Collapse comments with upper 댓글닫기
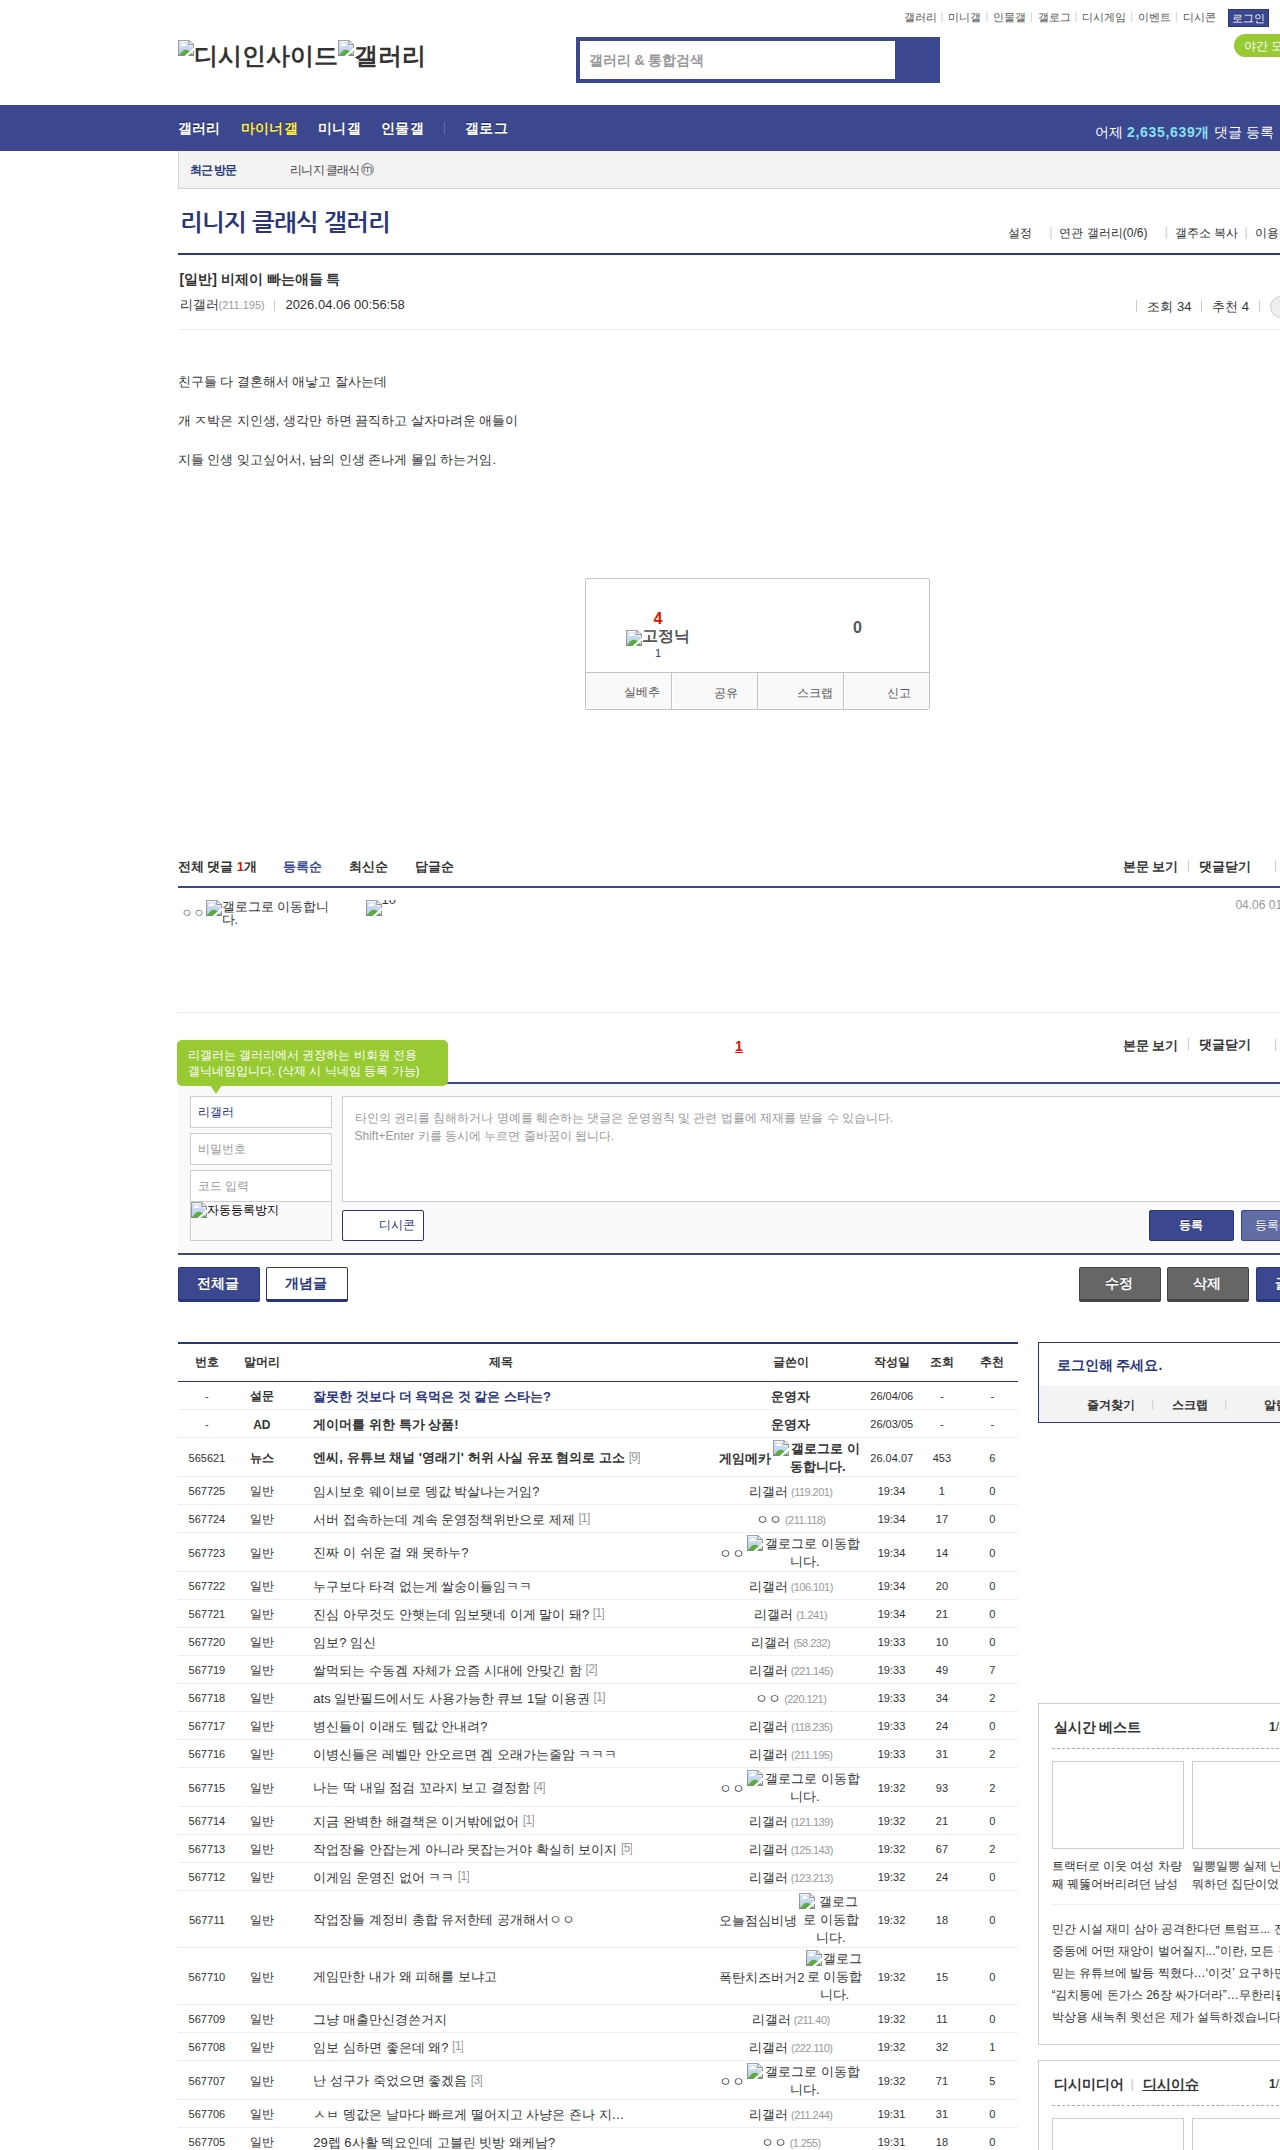1280x2150 pixels. [x=1224, y=867]
